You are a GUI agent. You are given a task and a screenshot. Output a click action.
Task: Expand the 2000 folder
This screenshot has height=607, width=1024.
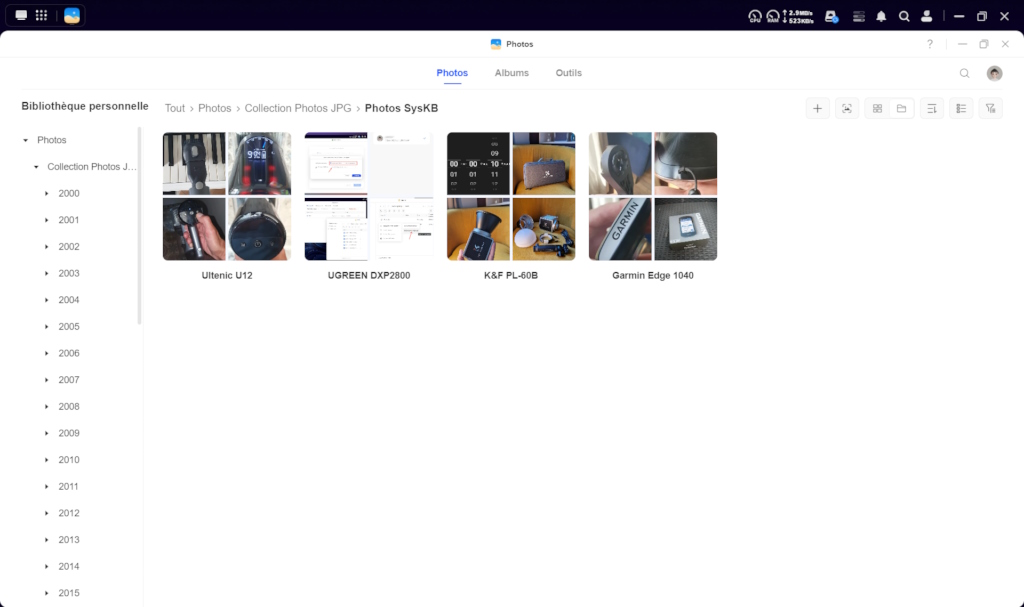[x=46, y=193]
